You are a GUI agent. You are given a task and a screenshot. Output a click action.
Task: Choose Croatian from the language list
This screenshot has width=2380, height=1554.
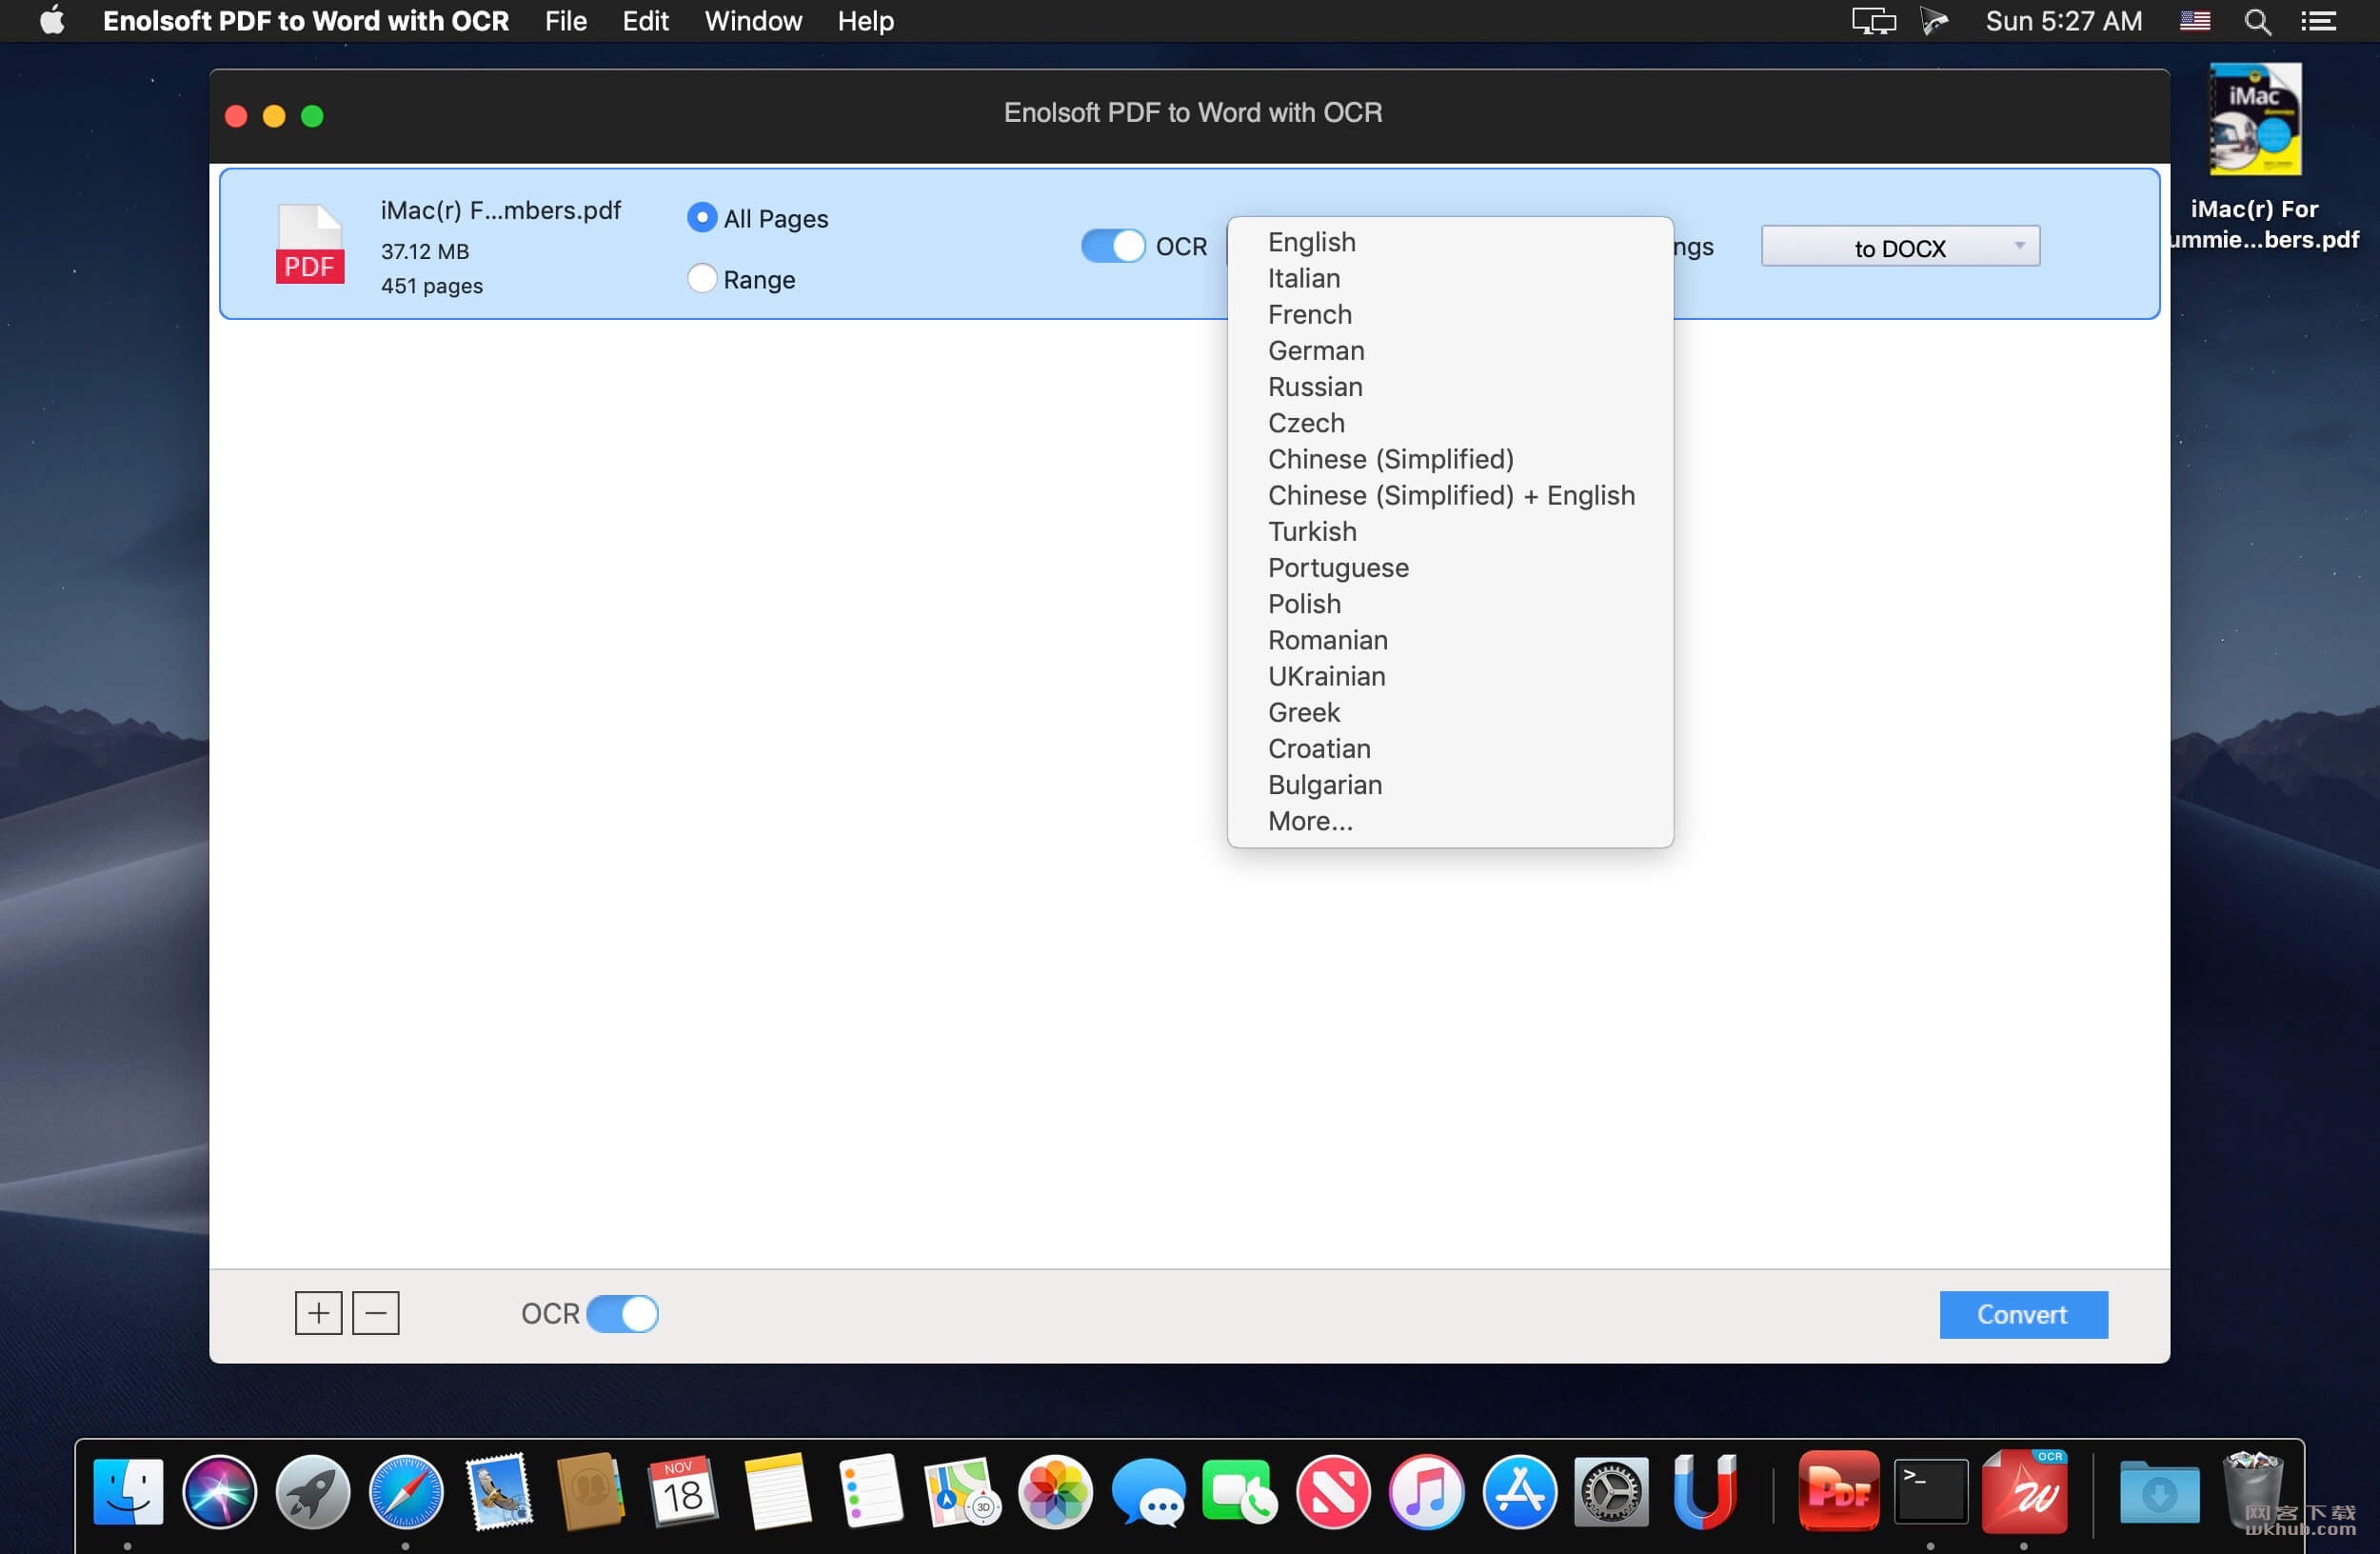tap(1450, 748)
